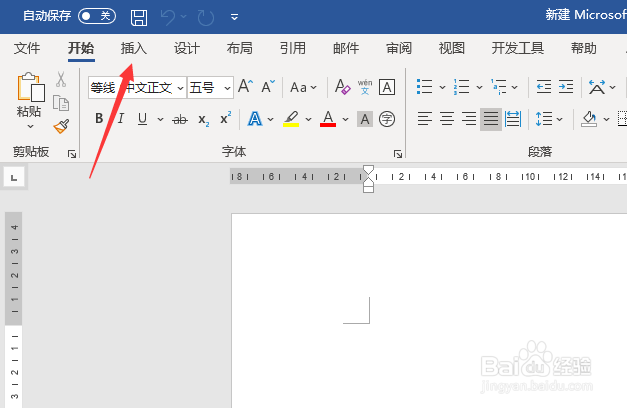The width and height of the screenshot is (627, 408).
Task: Click the Center alignment icon
Action: (x=447, y=119)
